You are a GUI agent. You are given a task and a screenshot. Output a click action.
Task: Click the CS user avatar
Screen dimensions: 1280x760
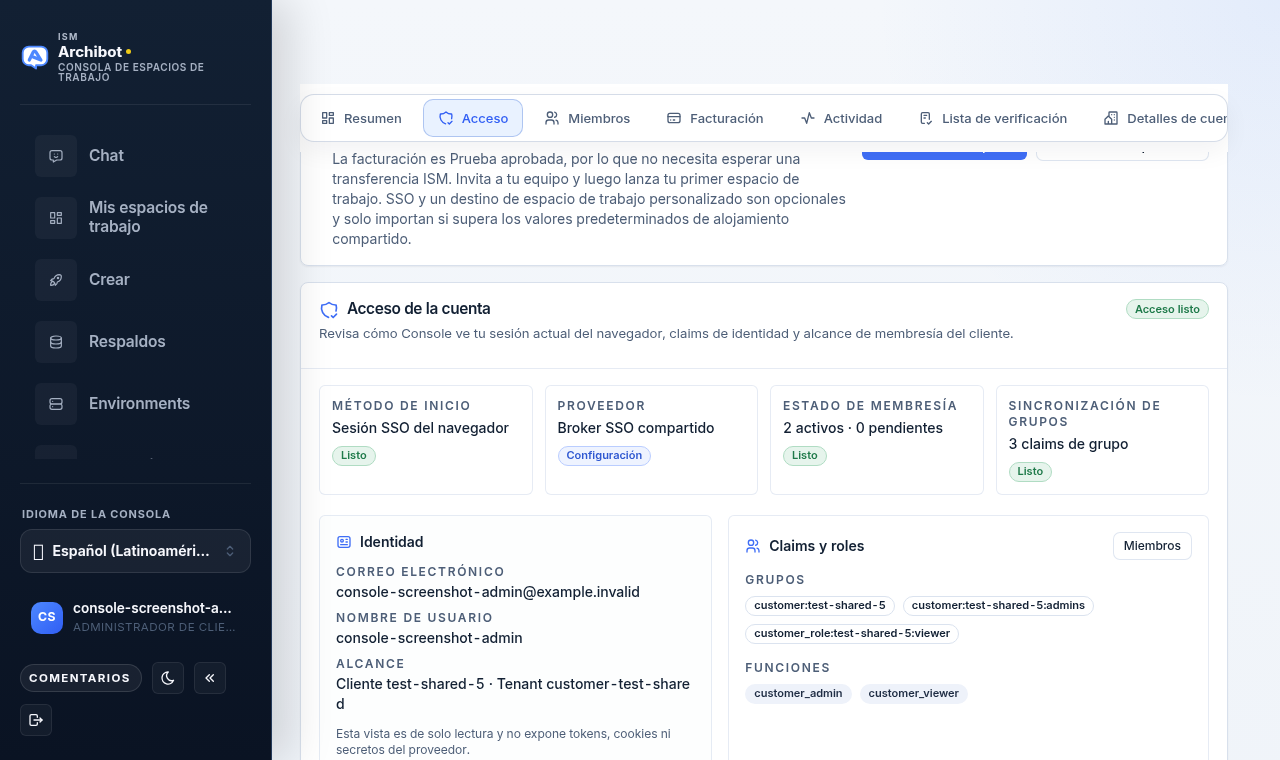pyautogui.click(x=47, y=618)
